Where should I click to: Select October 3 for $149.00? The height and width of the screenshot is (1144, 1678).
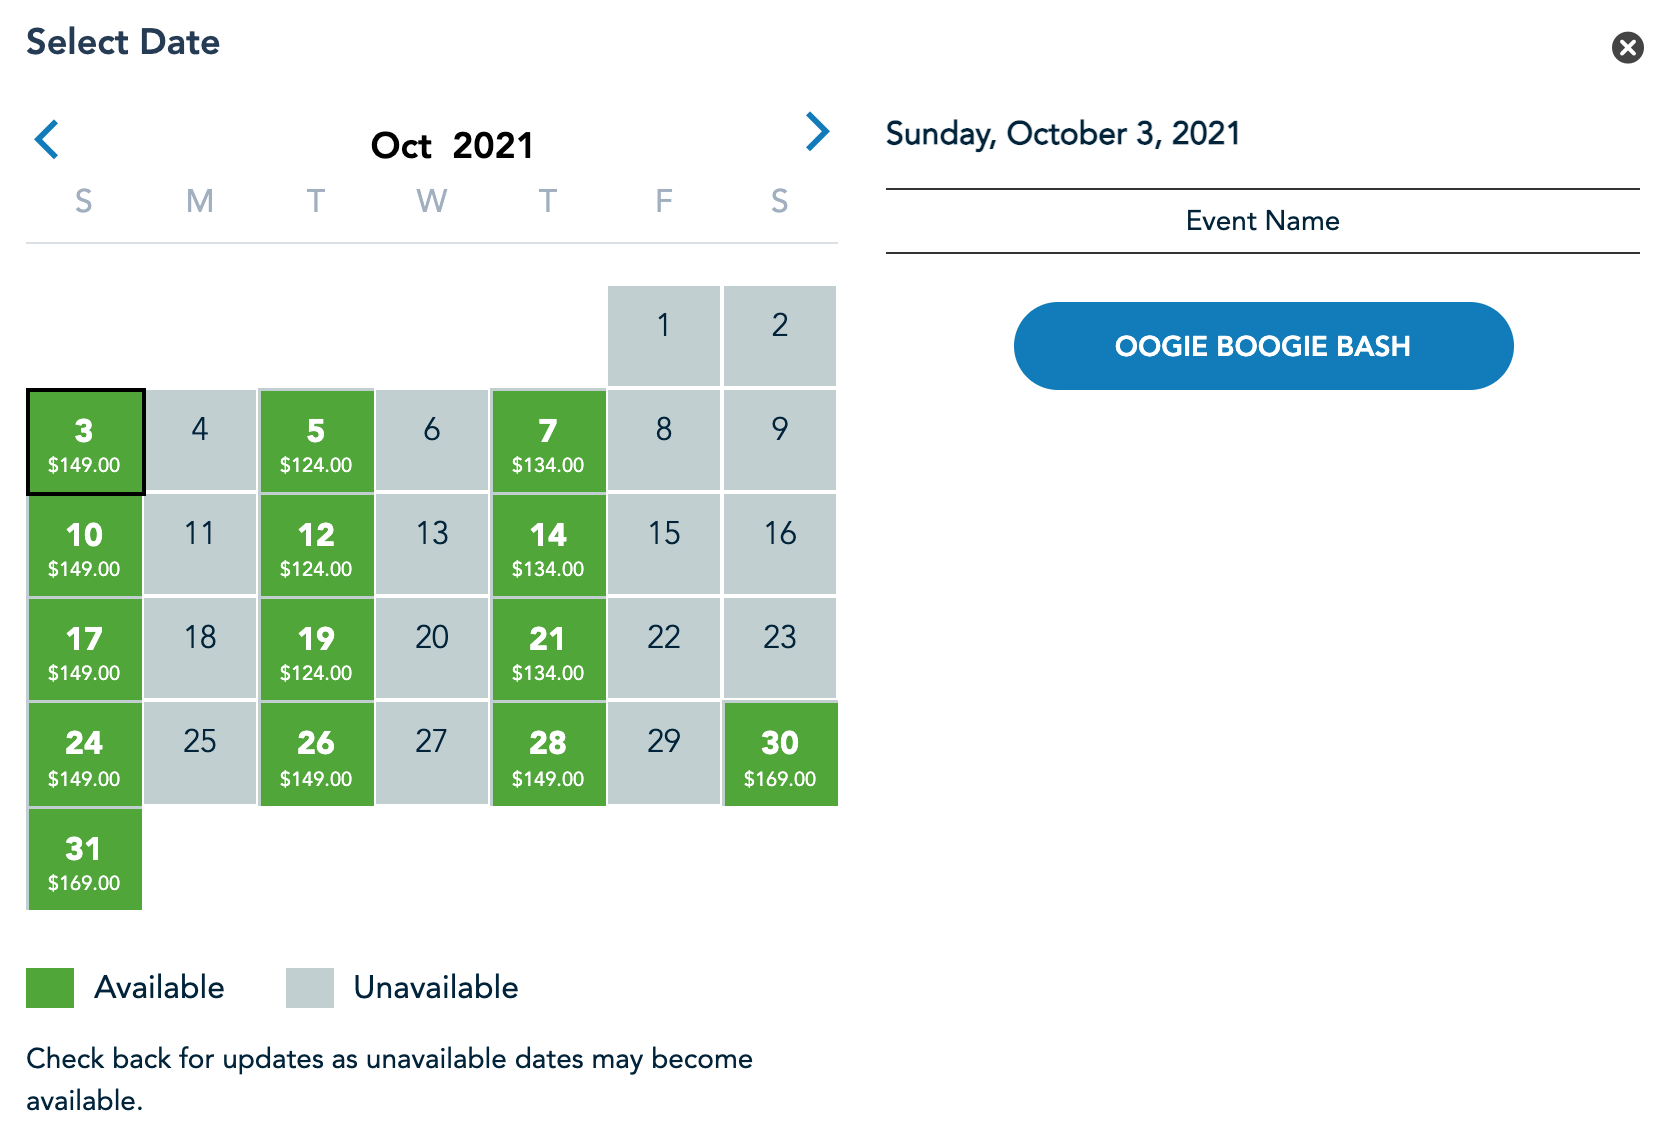pos(85,443)
